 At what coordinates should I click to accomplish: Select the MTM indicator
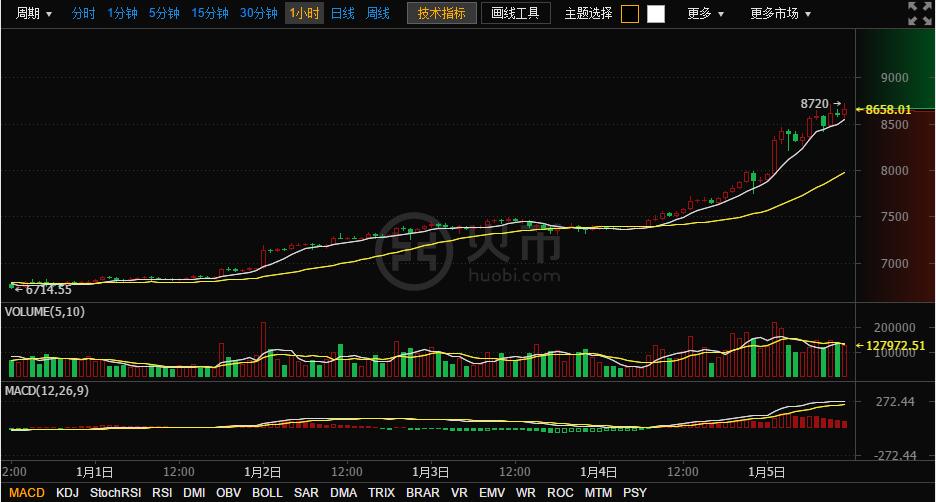pos(598,493)
